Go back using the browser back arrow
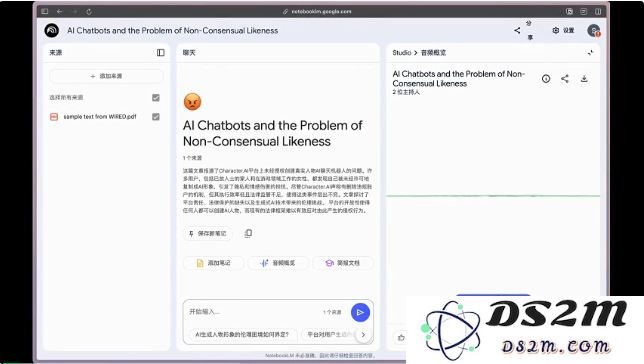 coord(60,12)
